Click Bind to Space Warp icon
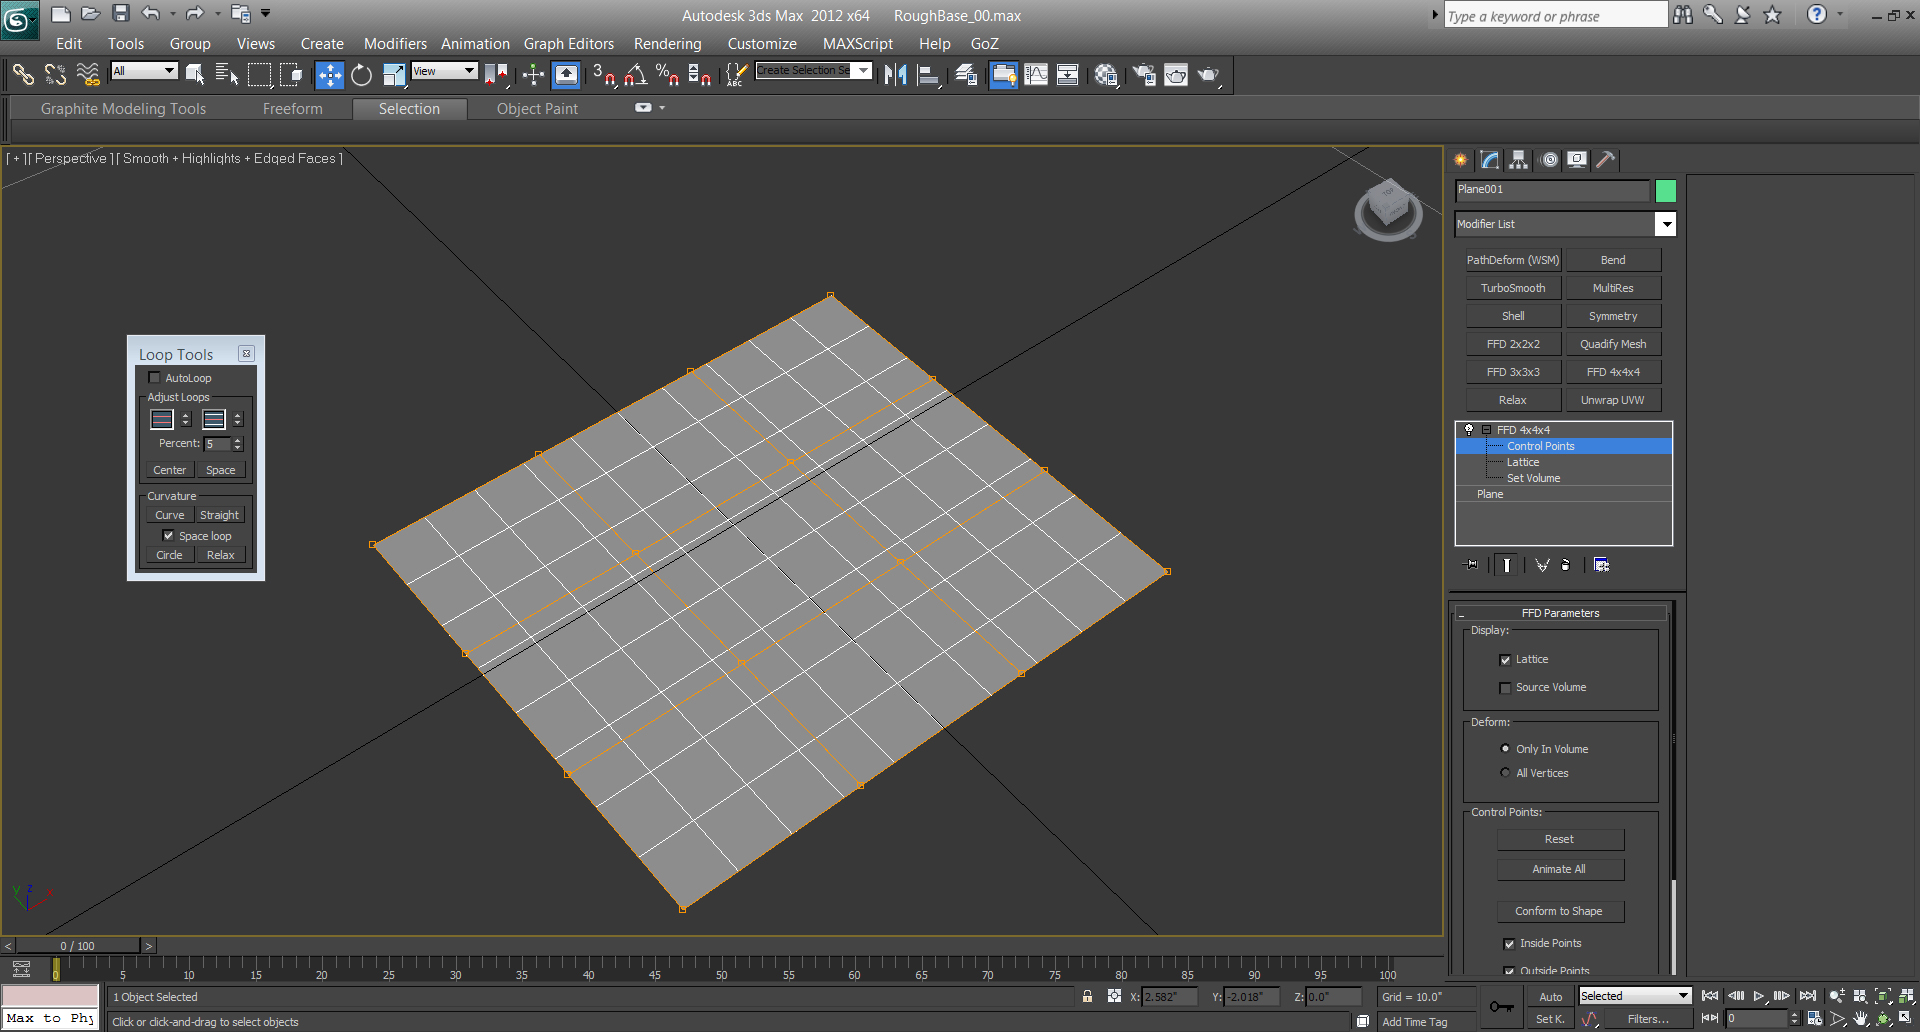This screenshot has width=1920, height=1032. pyautogui.click(x=88, y=74)
